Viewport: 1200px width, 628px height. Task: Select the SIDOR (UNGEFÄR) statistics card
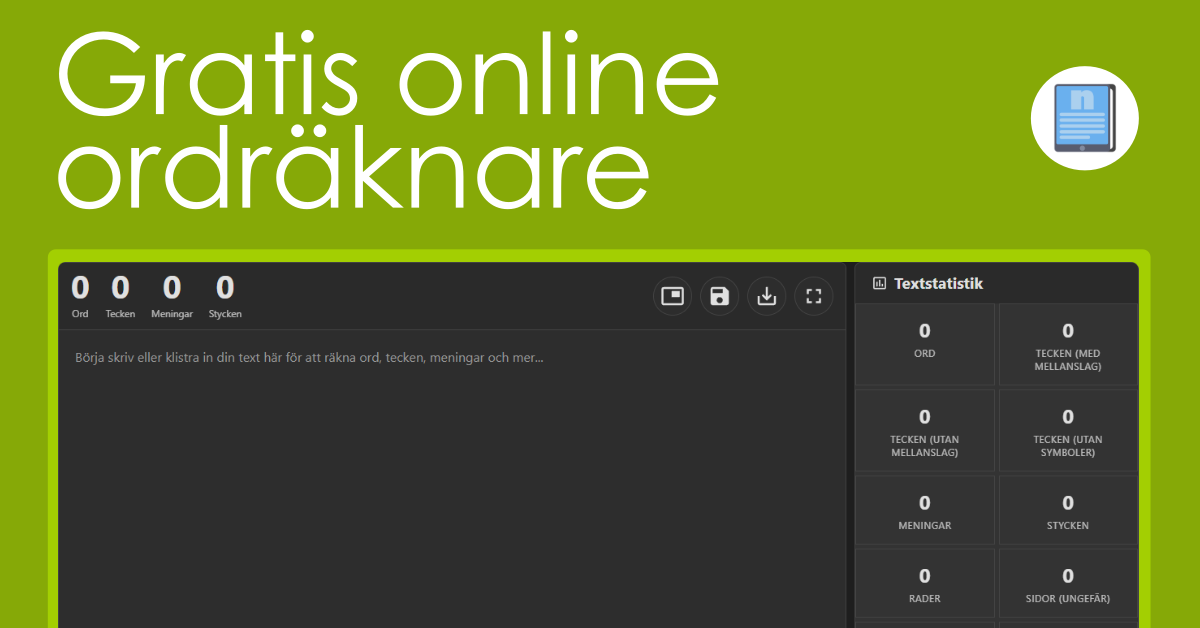tap(1068, 584)
